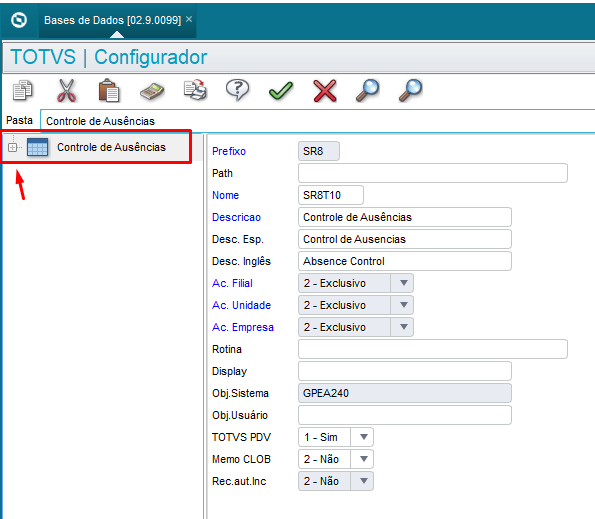
Task: Close the Bases de Dados tab
Action: 189,19
